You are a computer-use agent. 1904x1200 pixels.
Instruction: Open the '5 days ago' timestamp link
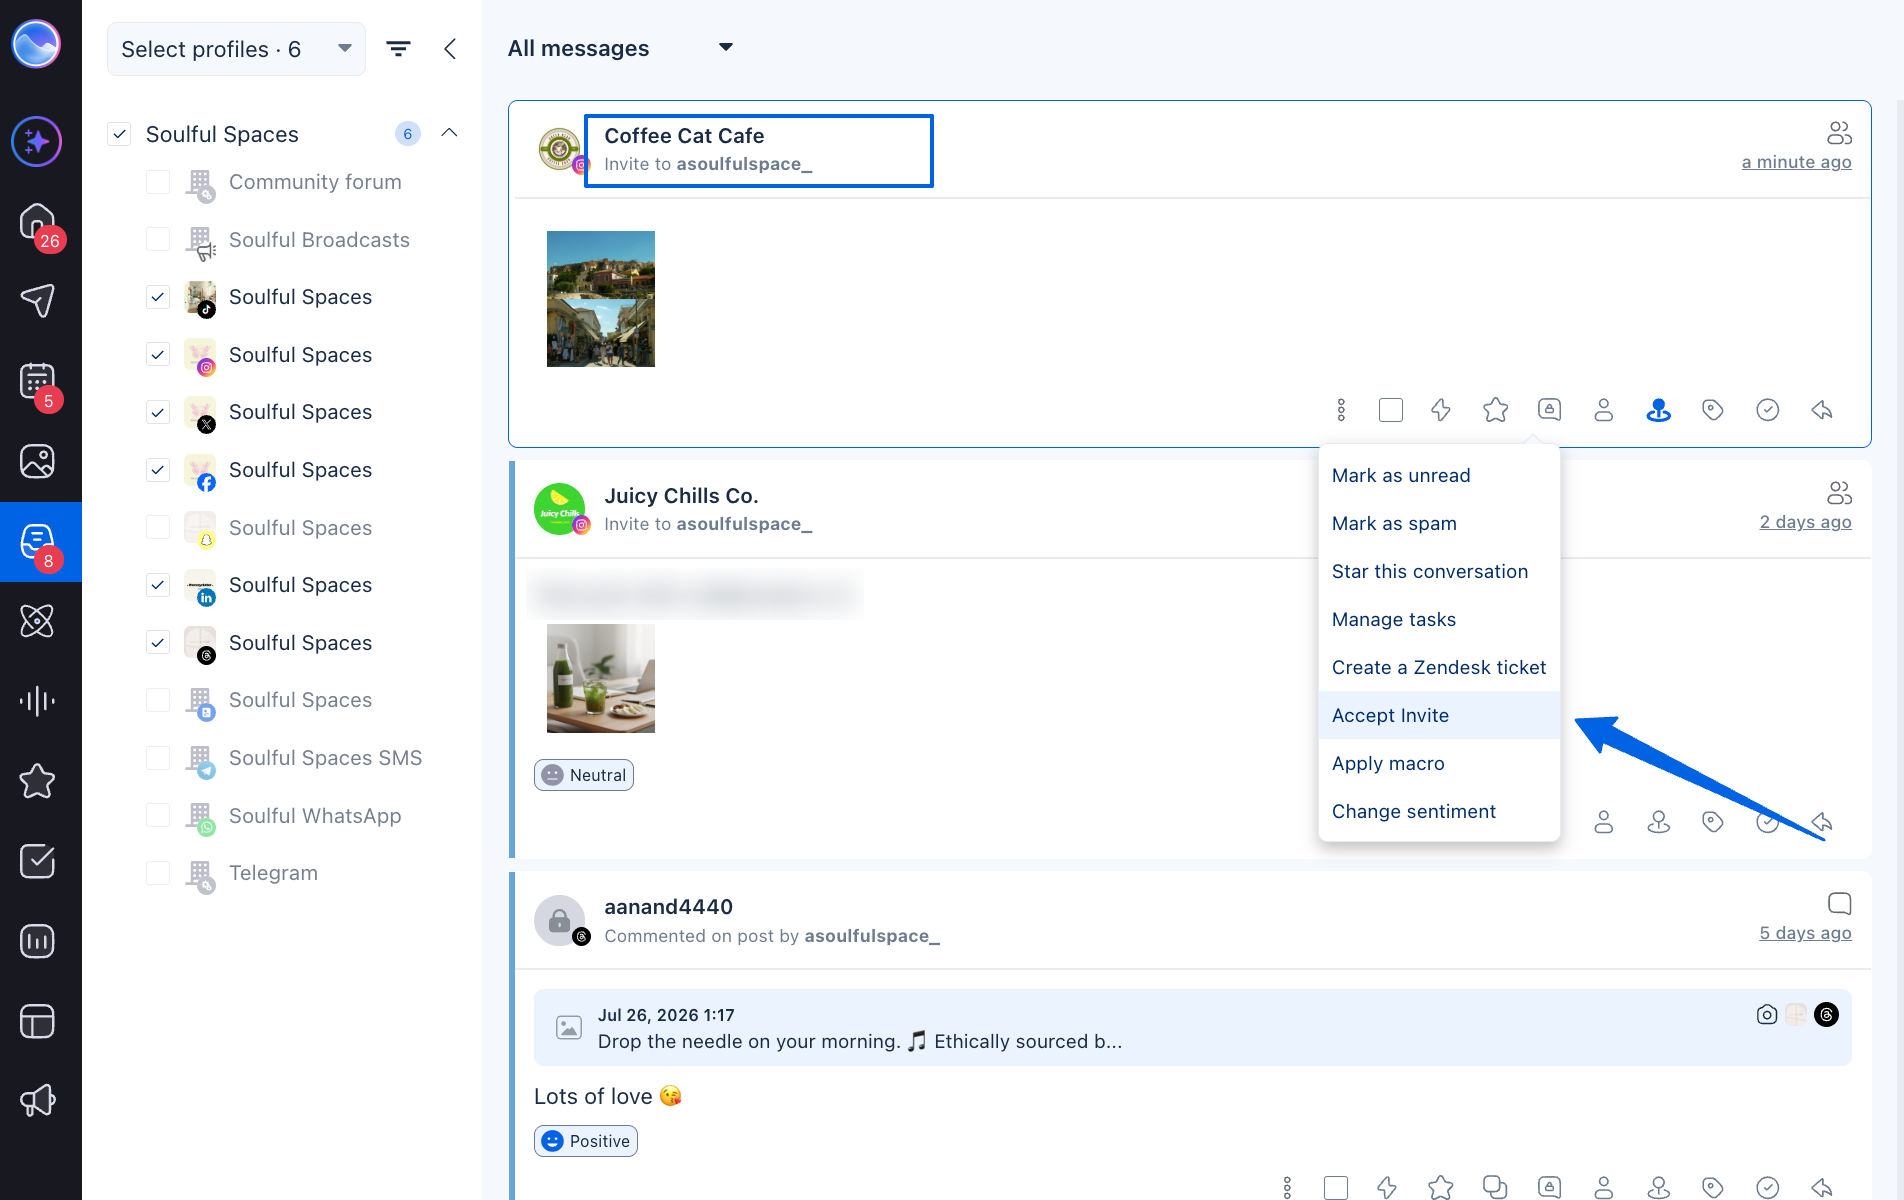tap(1805, 933)
